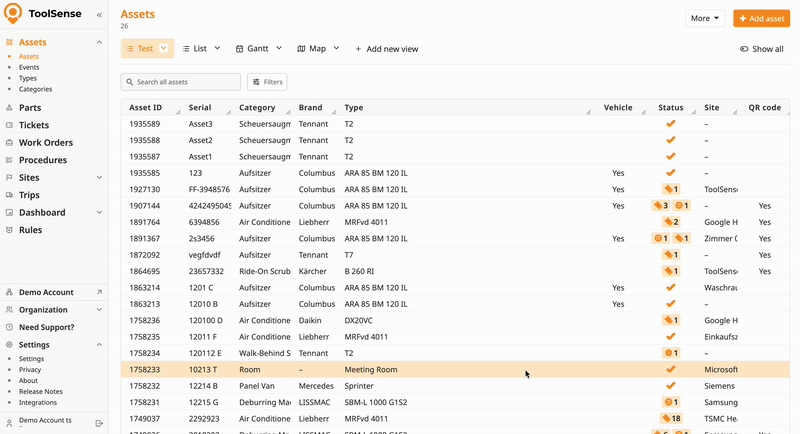The image size is (800, 434).
Task: Open the Filters button
Action: (266, 82)
